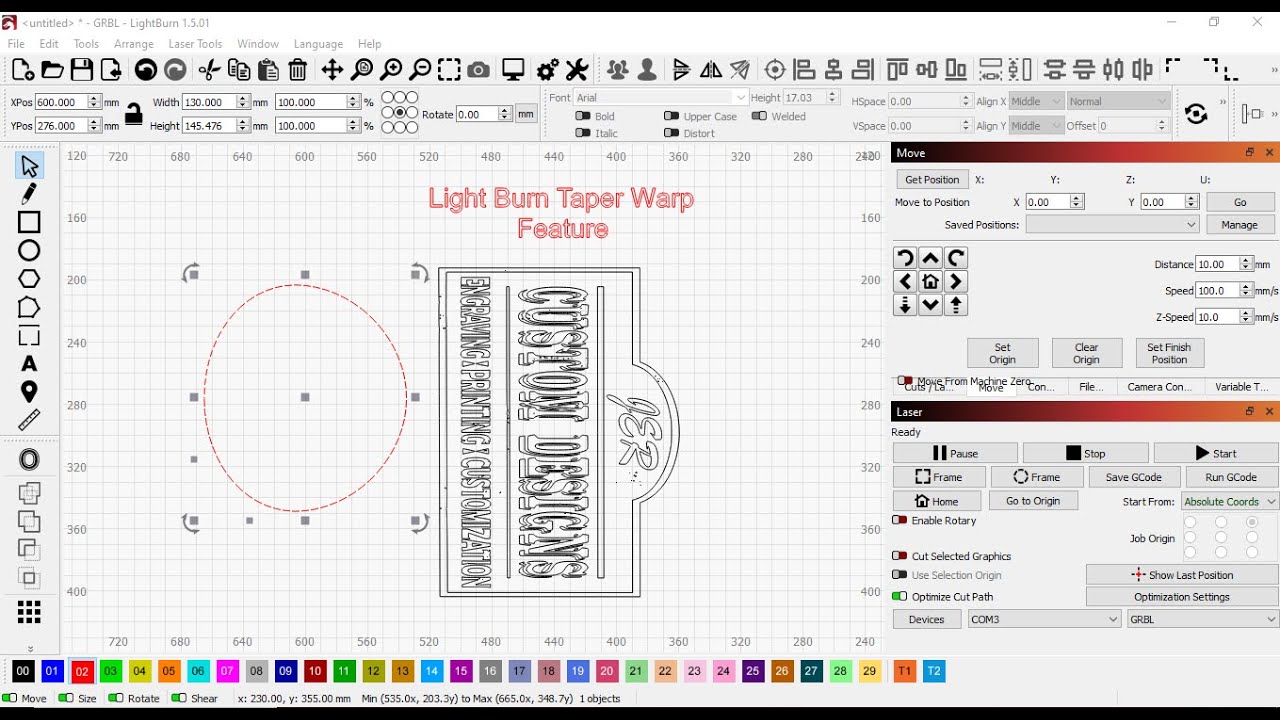The height and width of the screenshot is (720, 1280).
Task: Select the Ellipse tool
Action: (x=29, y=250)
